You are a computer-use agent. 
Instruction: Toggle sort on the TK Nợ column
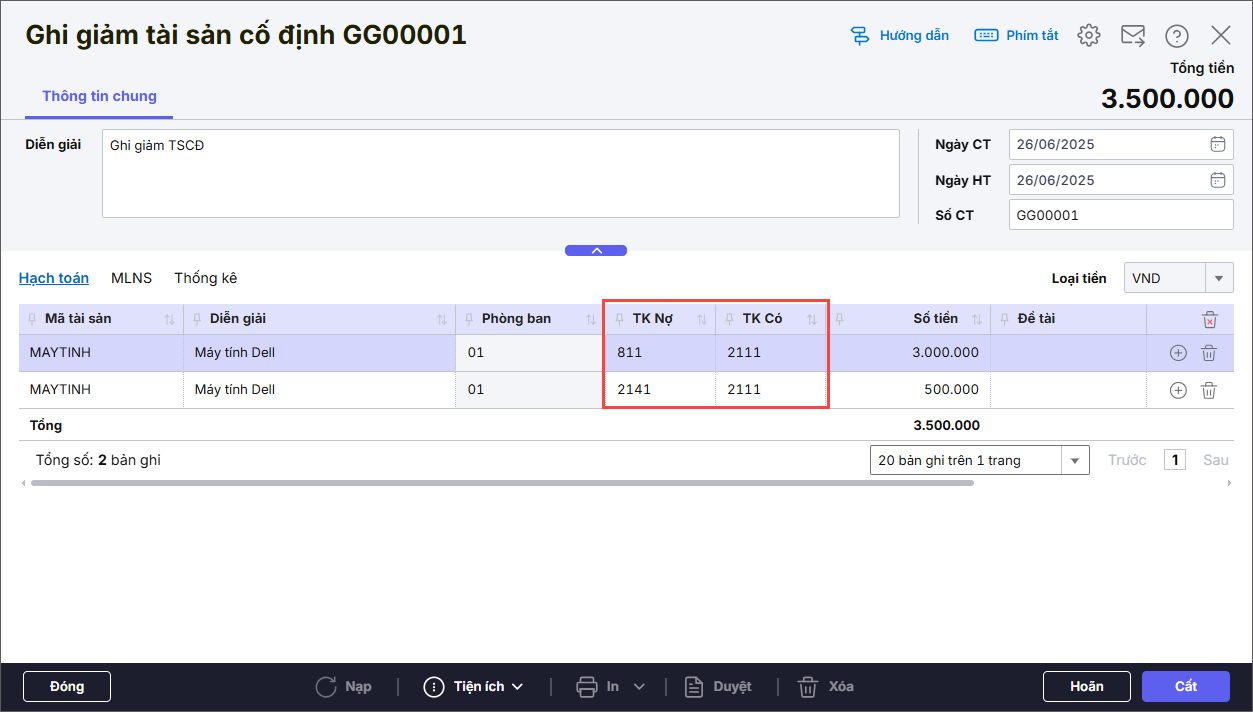pos(702,319)
